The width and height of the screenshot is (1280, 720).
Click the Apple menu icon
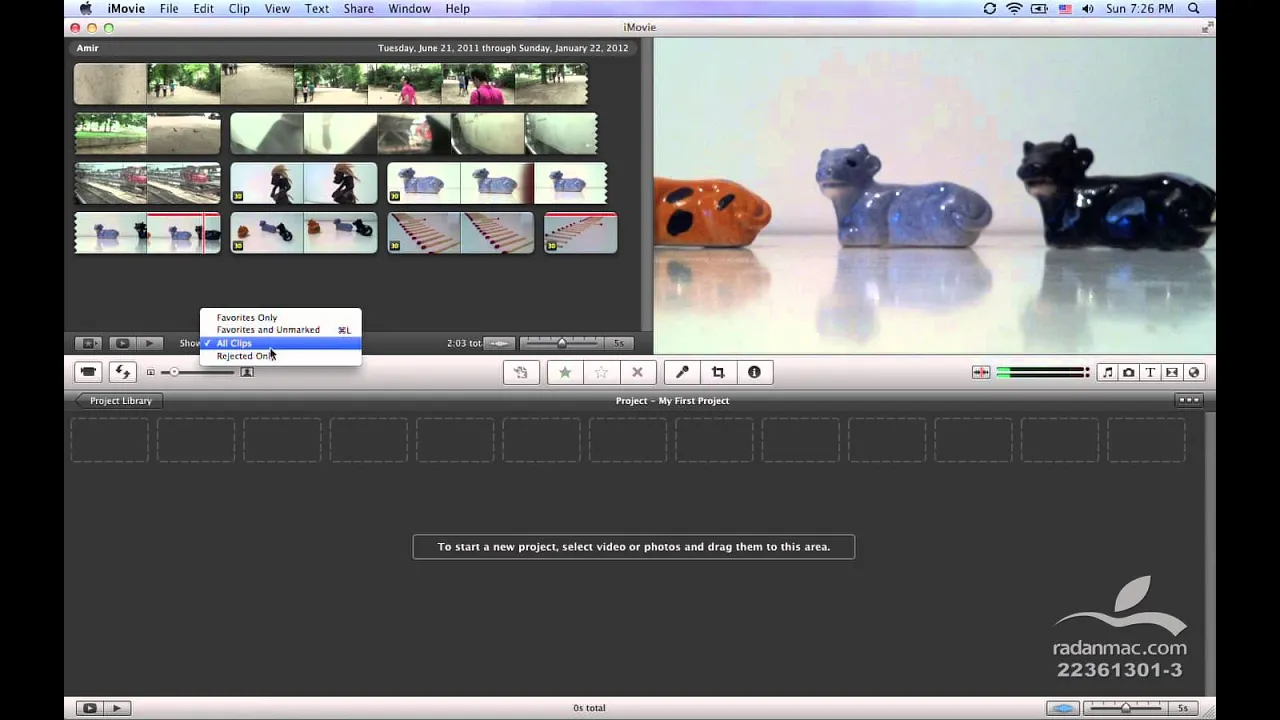pos(86,9)
